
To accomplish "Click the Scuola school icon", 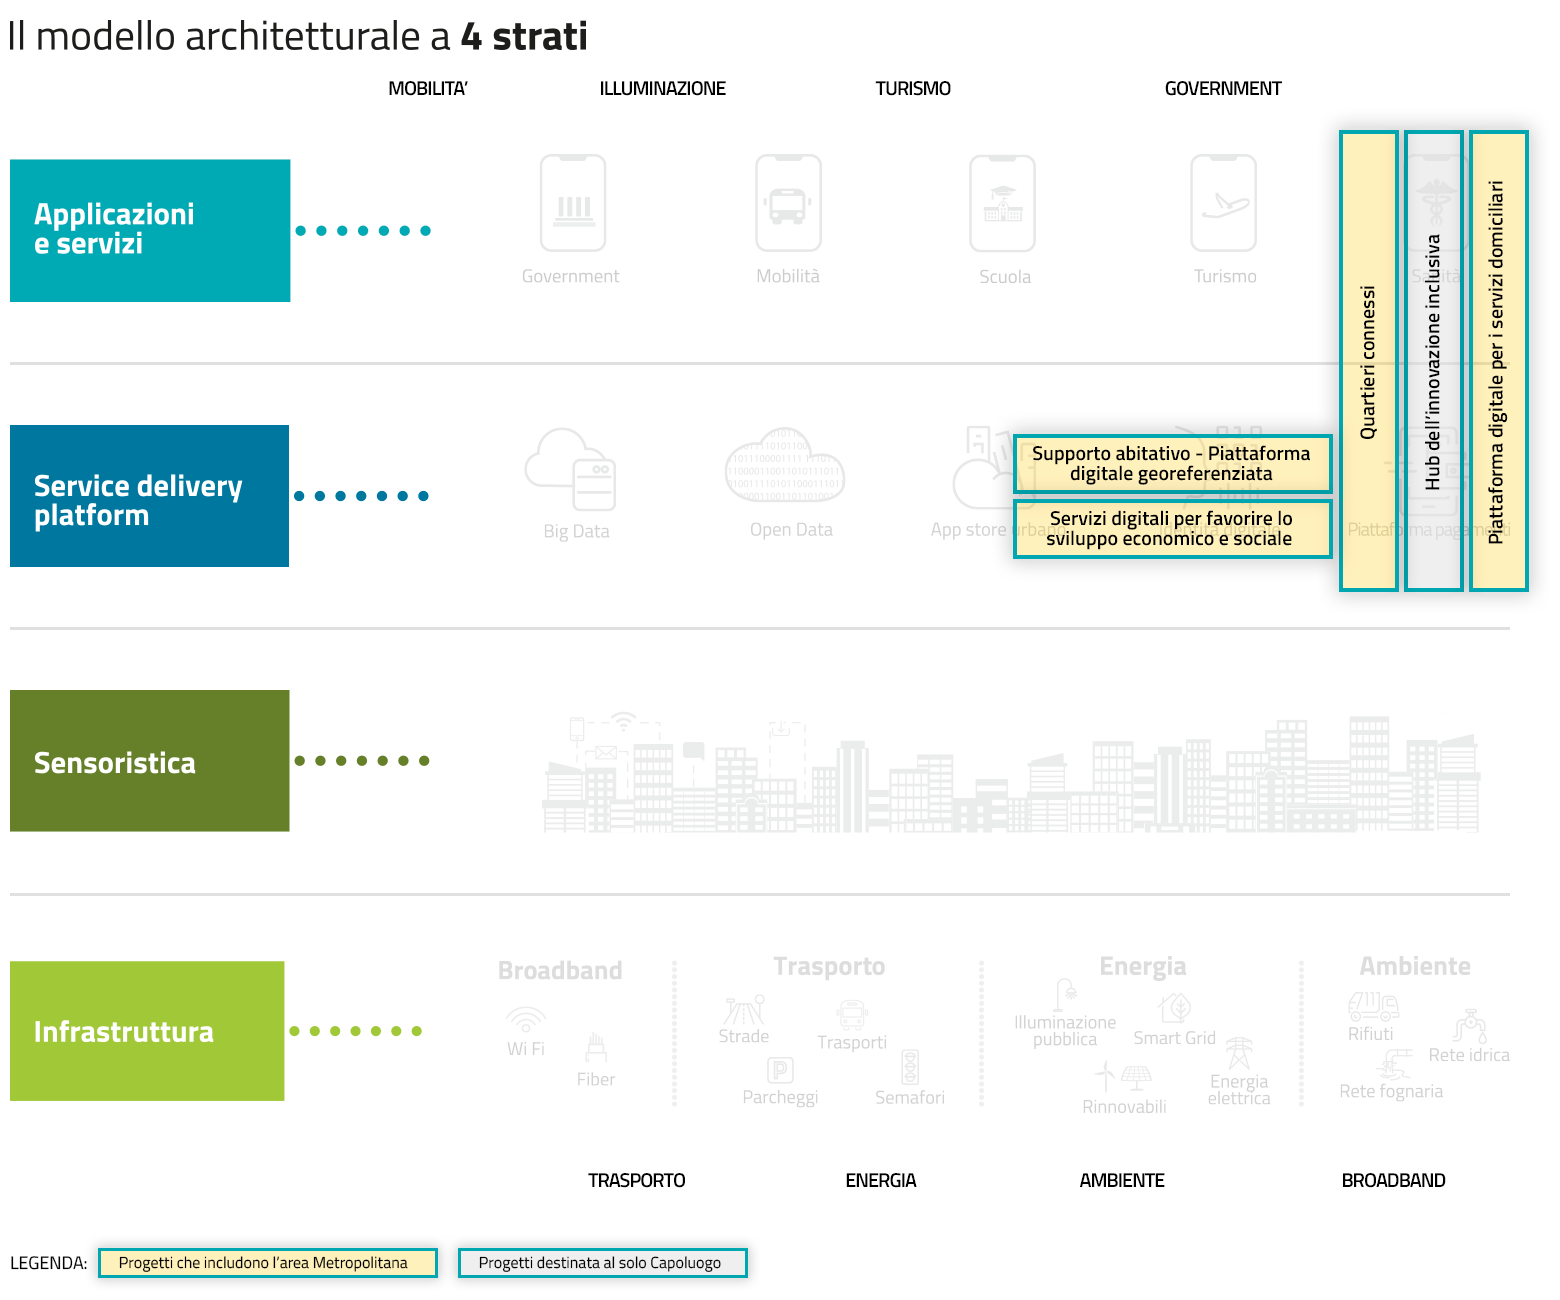I will 1002,203.
